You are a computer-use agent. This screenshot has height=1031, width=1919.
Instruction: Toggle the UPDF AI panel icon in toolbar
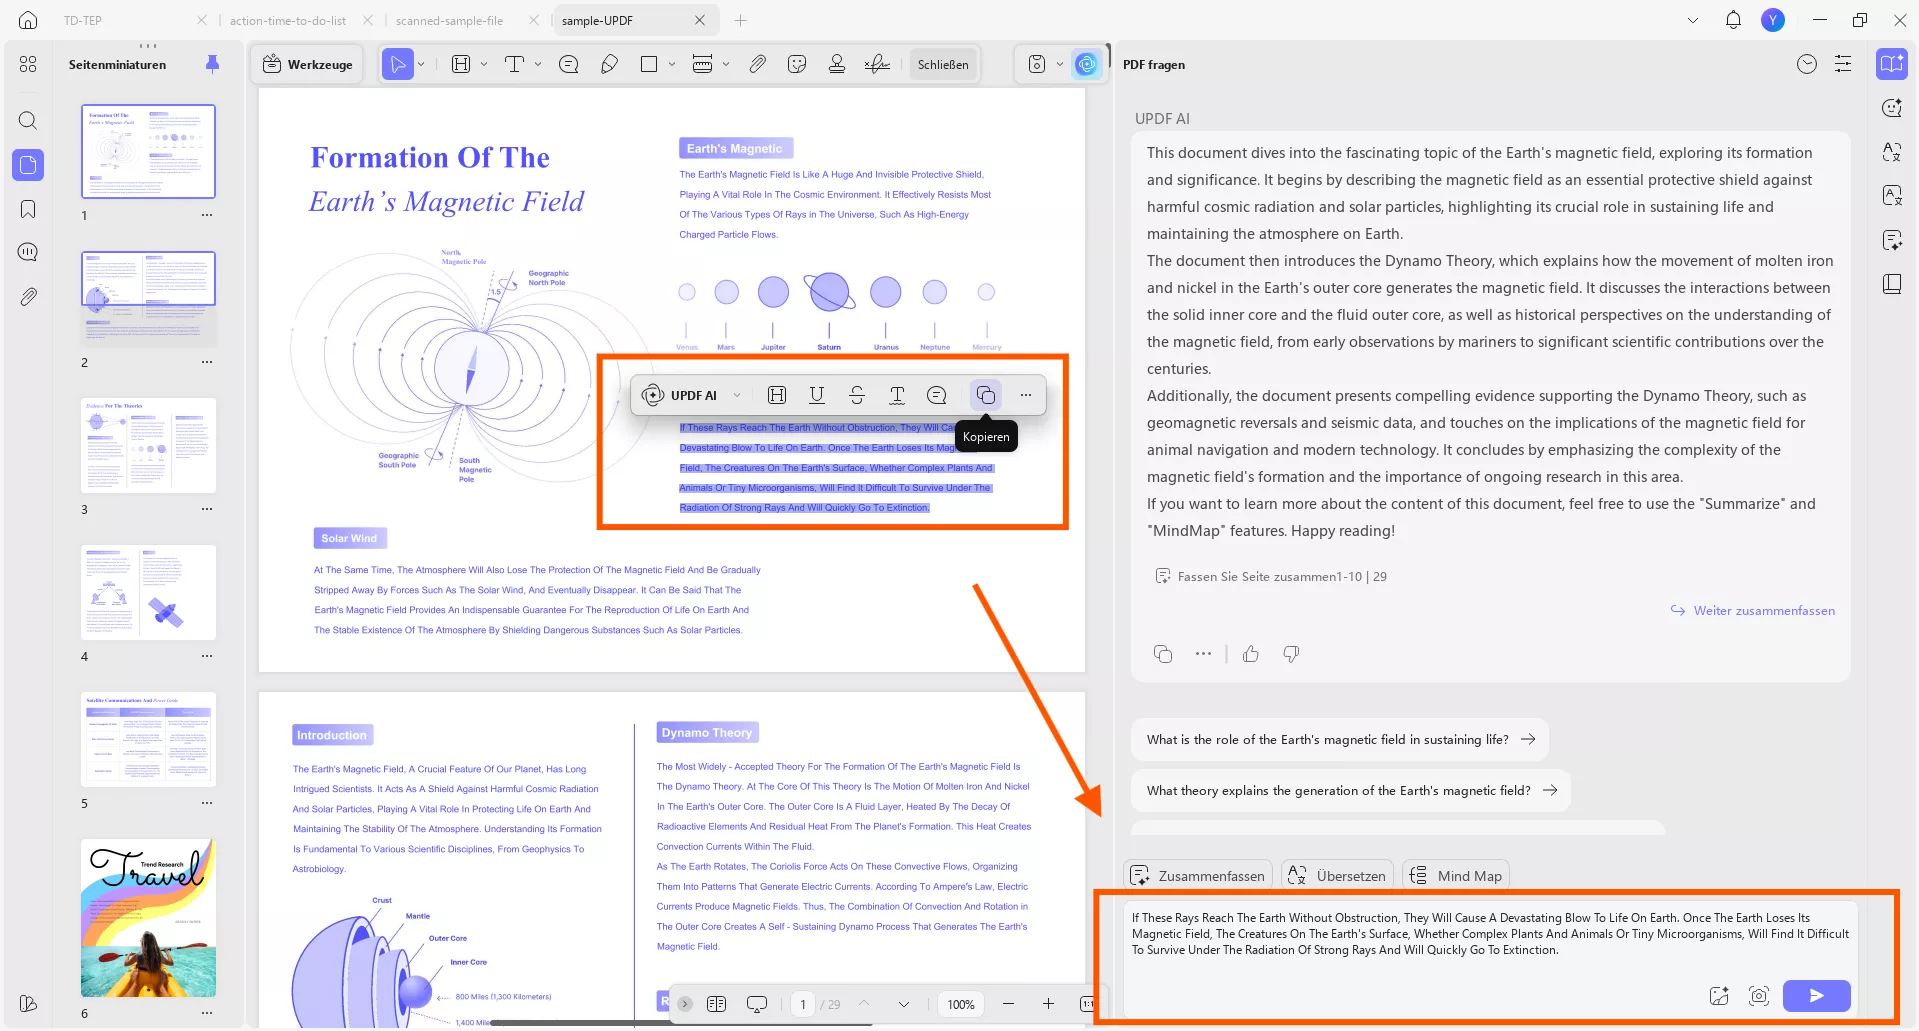[x=1086, y=64]
